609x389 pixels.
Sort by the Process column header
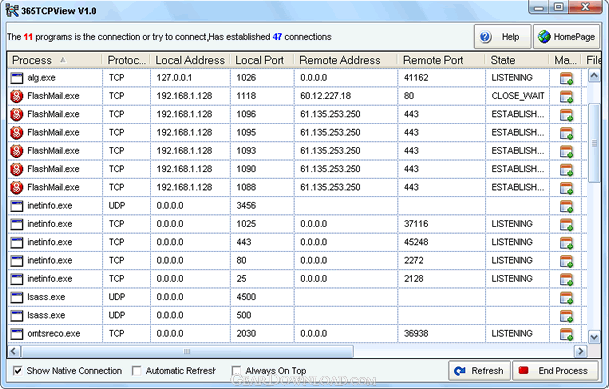(x=55, y=60)
